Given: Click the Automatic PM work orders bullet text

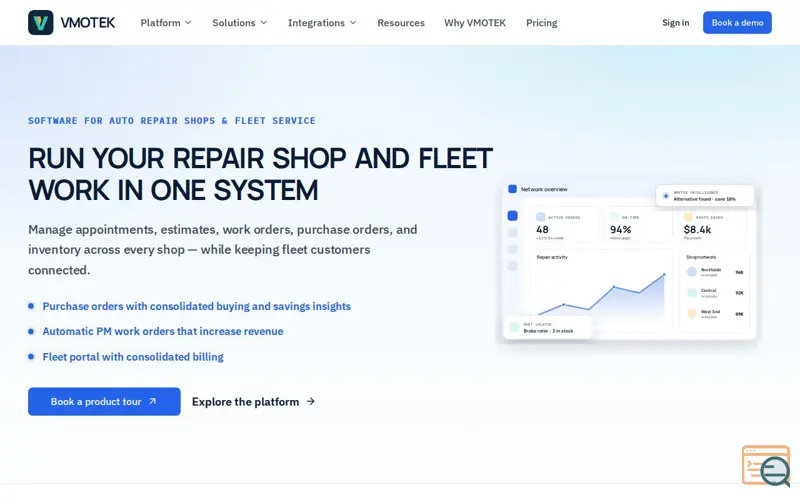Looking at the screenshot, I should pos(163,331).
